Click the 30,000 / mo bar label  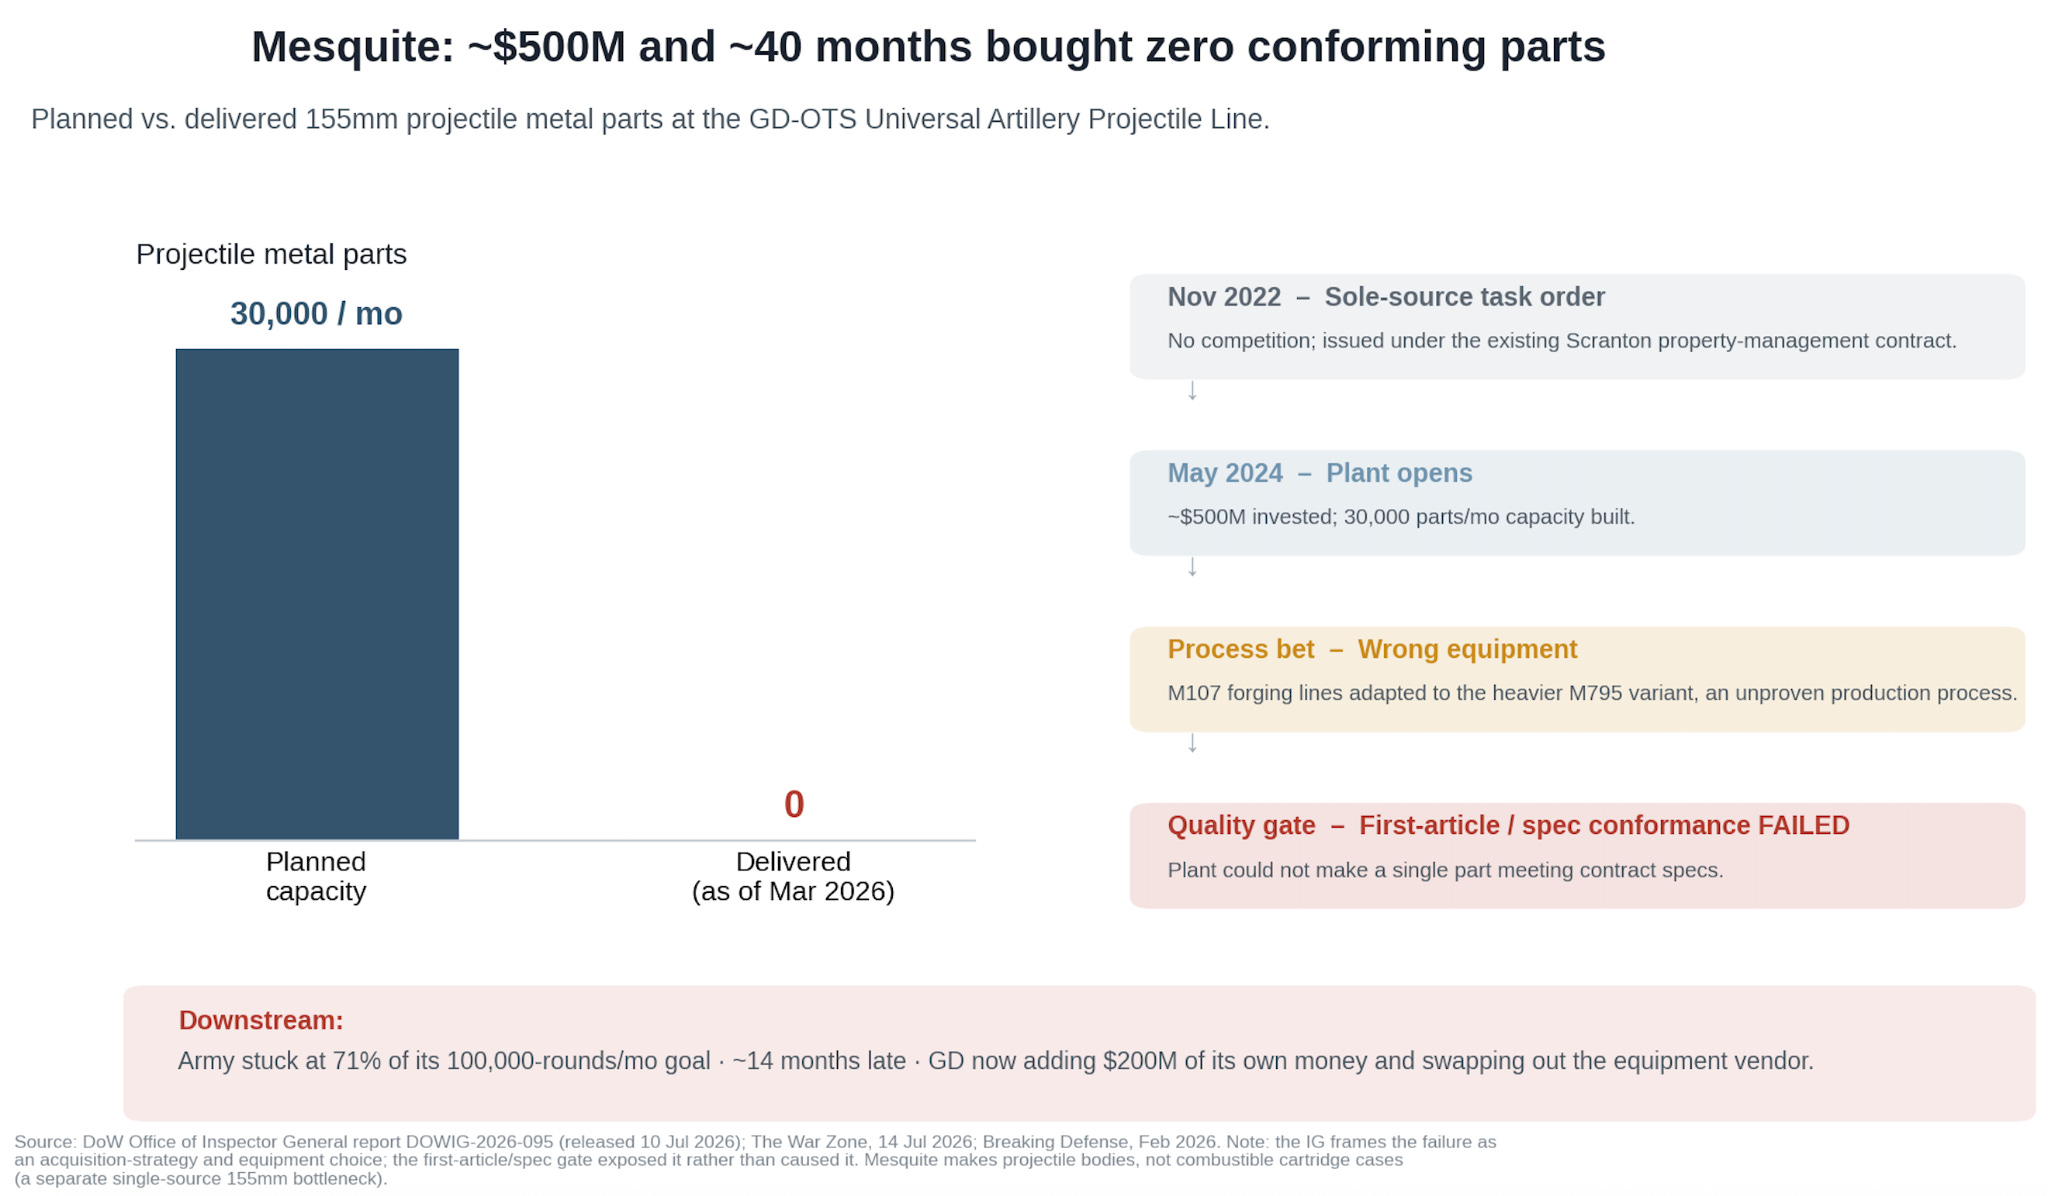coord(316,314)
